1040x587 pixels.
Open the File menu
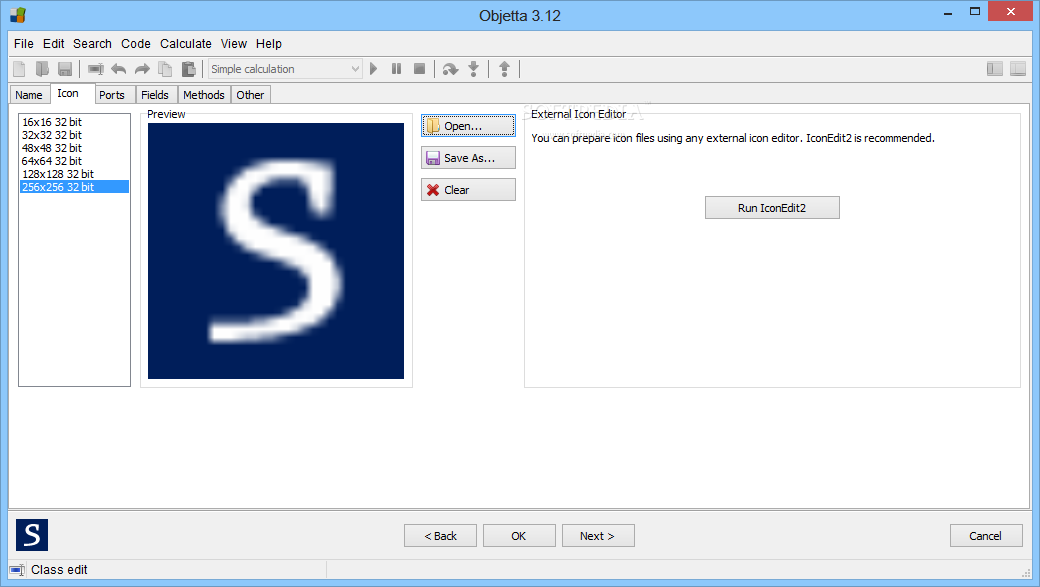click(24, 44)
